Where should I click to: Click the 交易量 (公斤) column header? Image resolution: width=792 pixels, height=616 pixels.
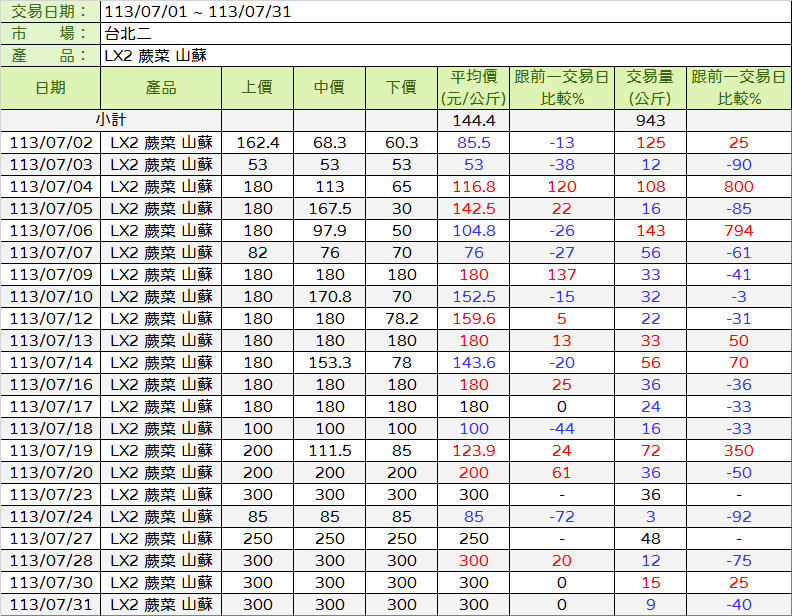tap(650, 88)
